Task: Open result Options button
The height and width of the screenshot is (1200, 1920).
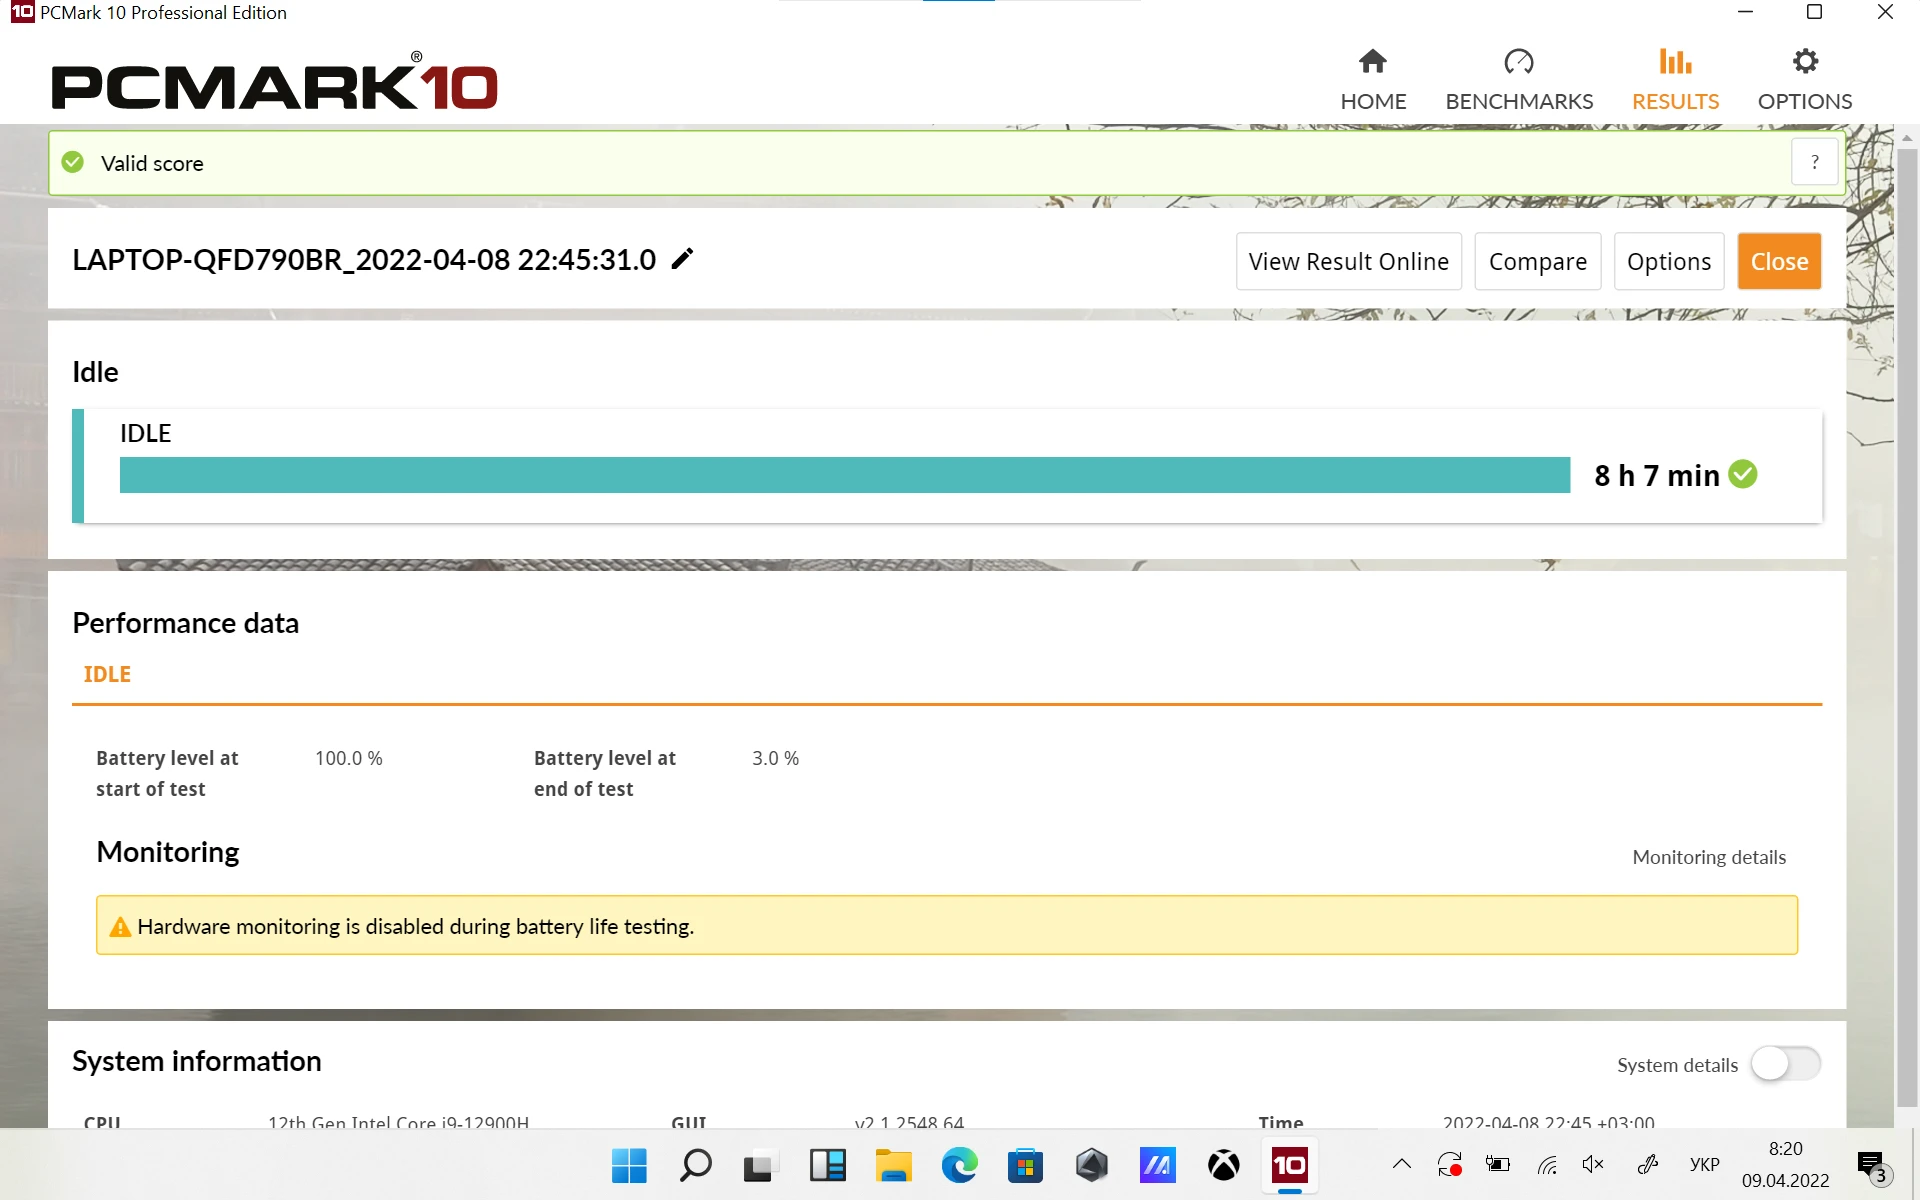Action: click(1669, 261)
